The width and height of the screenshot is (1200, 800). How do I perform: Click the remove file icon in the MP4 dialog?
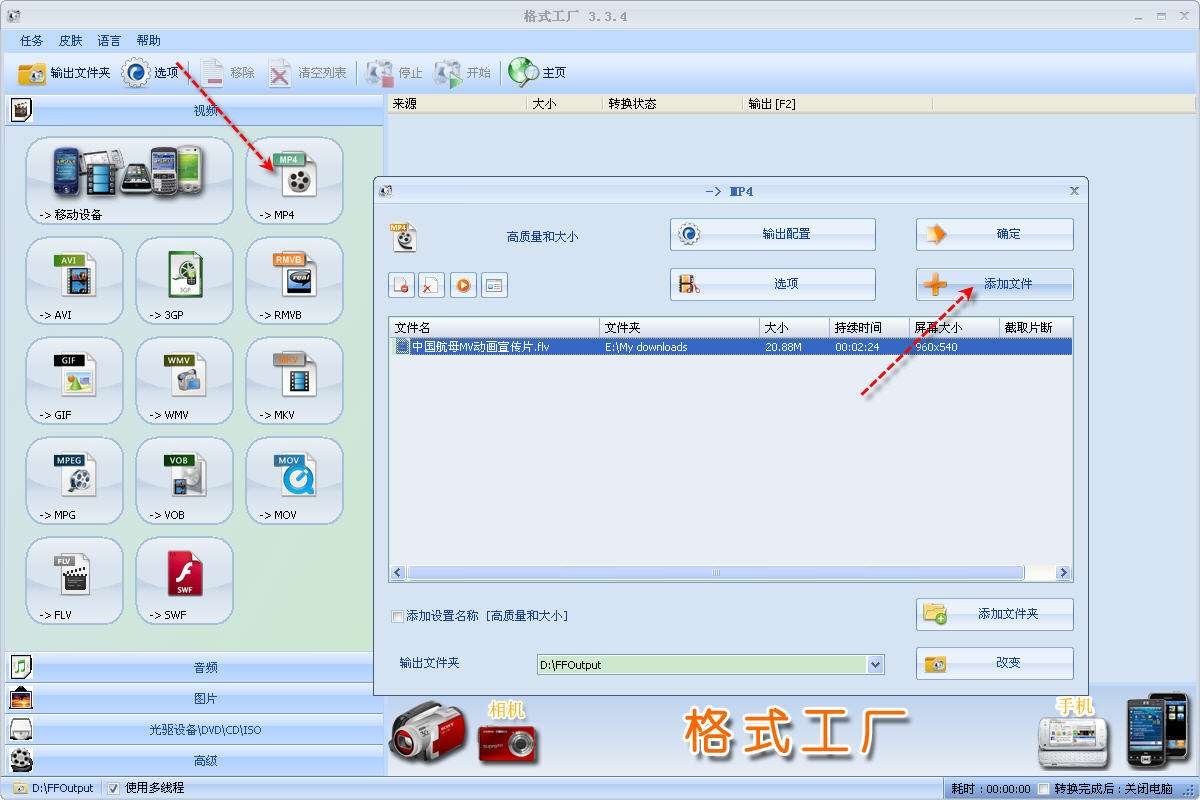(x=431, y=284)
